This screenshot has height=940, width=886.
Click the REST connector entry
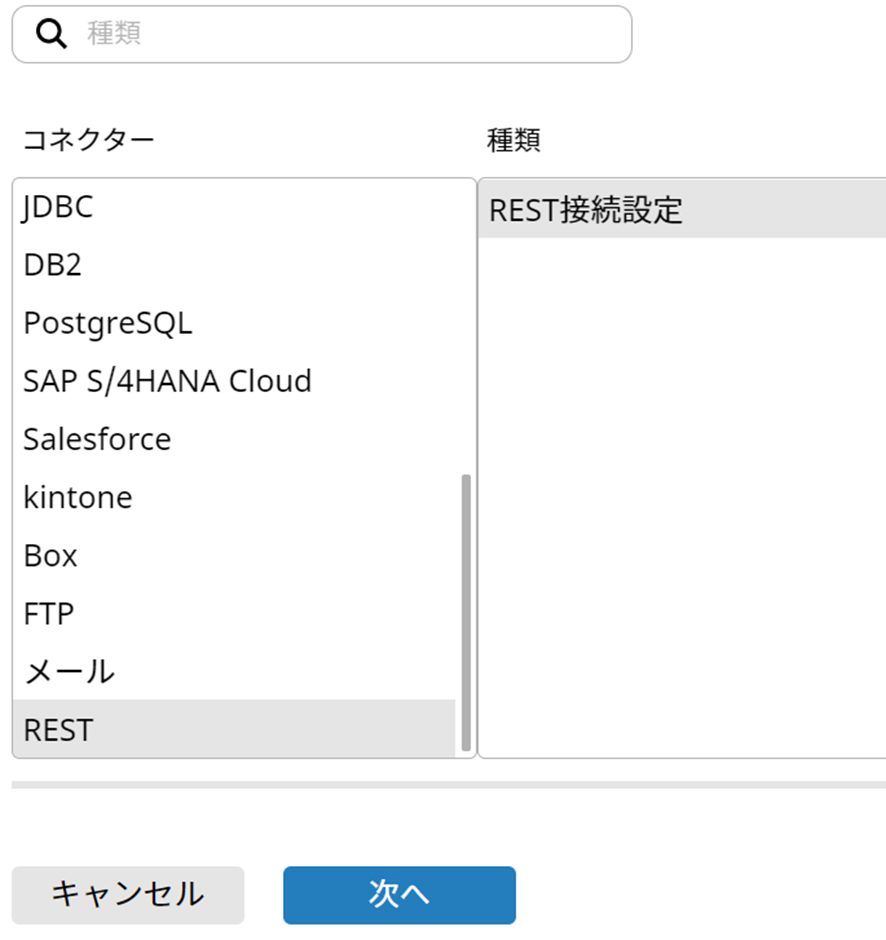[x=58, y=729]
